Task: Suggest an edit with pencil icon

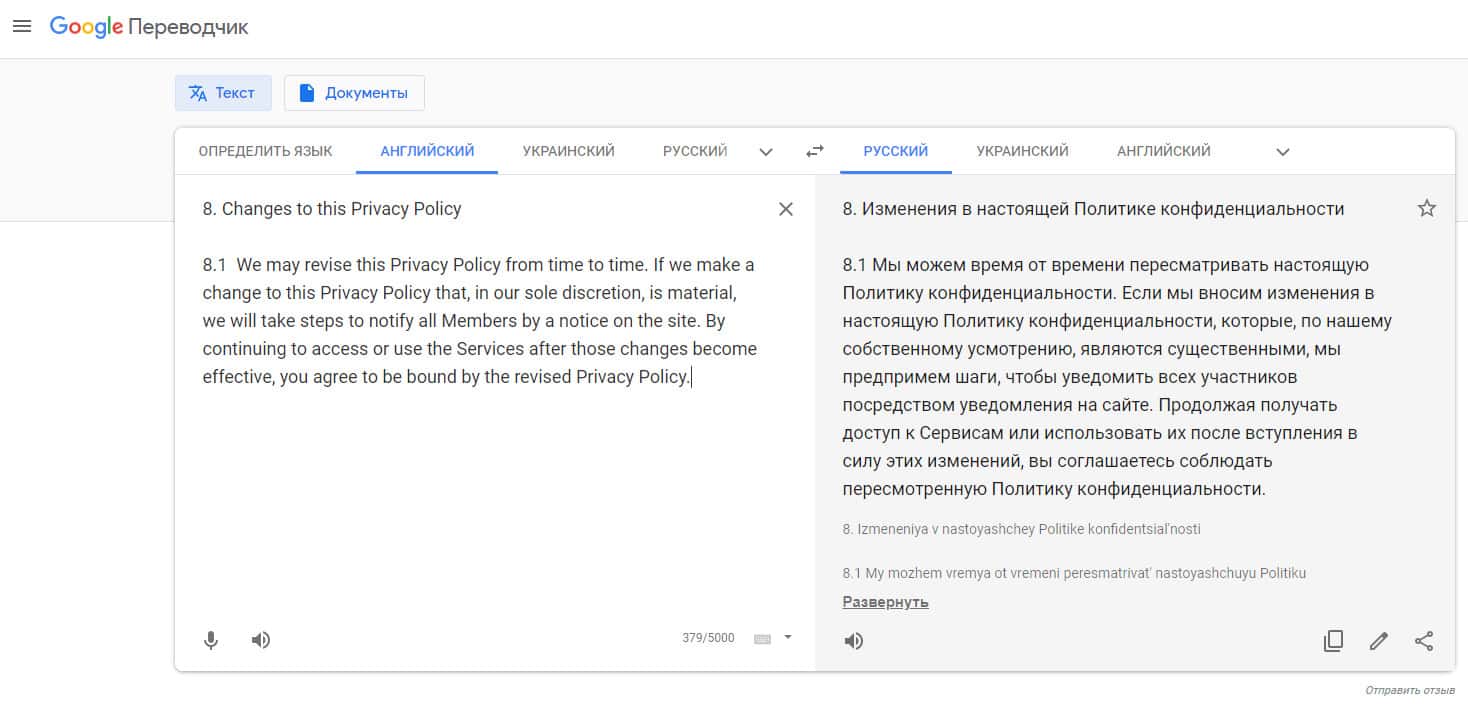Action: click(x=1379, y=641)
